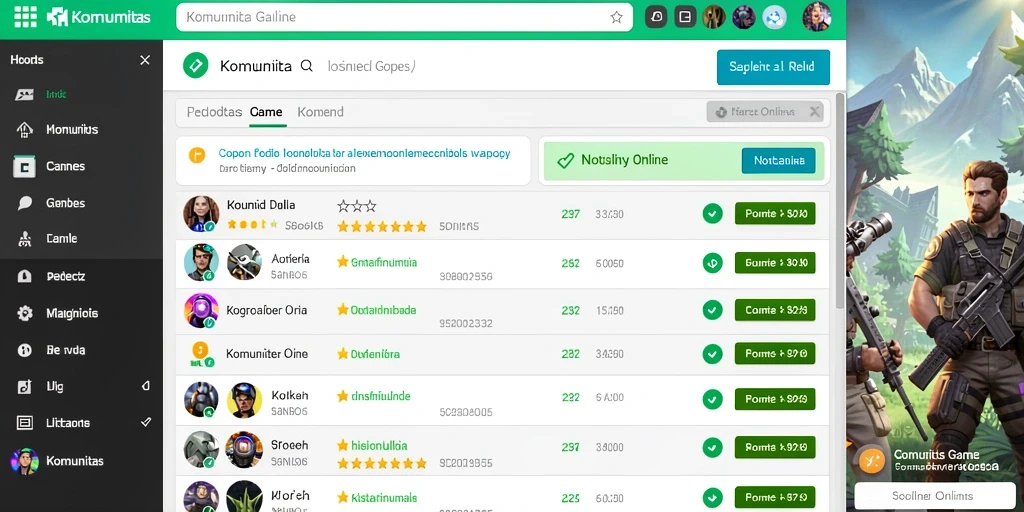Click the green pencil Komunita logo icon
The height and width of the screenshot is (512, 1024).
coord(195,65)
